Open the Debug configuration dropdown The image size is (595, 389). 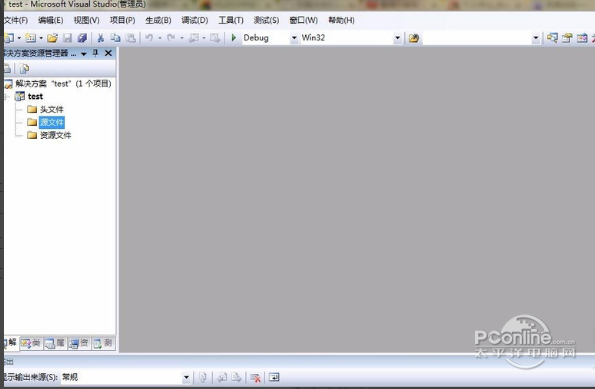coord(294,38)
